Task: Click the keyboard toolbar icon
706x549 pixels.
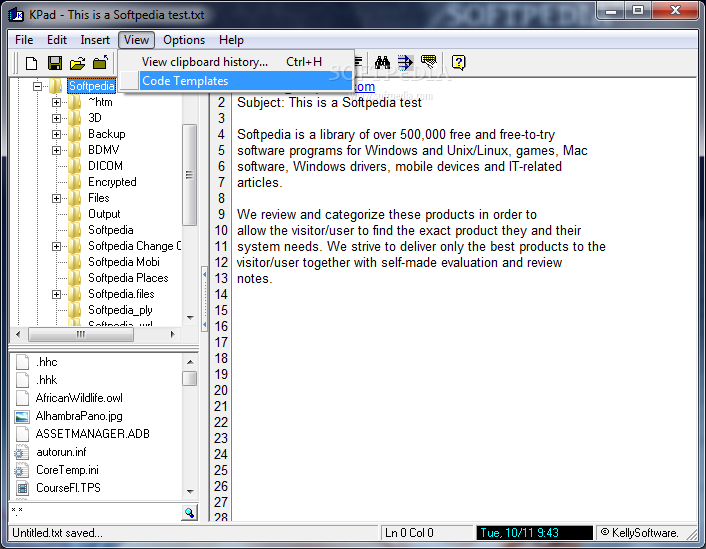Action: 429,62
